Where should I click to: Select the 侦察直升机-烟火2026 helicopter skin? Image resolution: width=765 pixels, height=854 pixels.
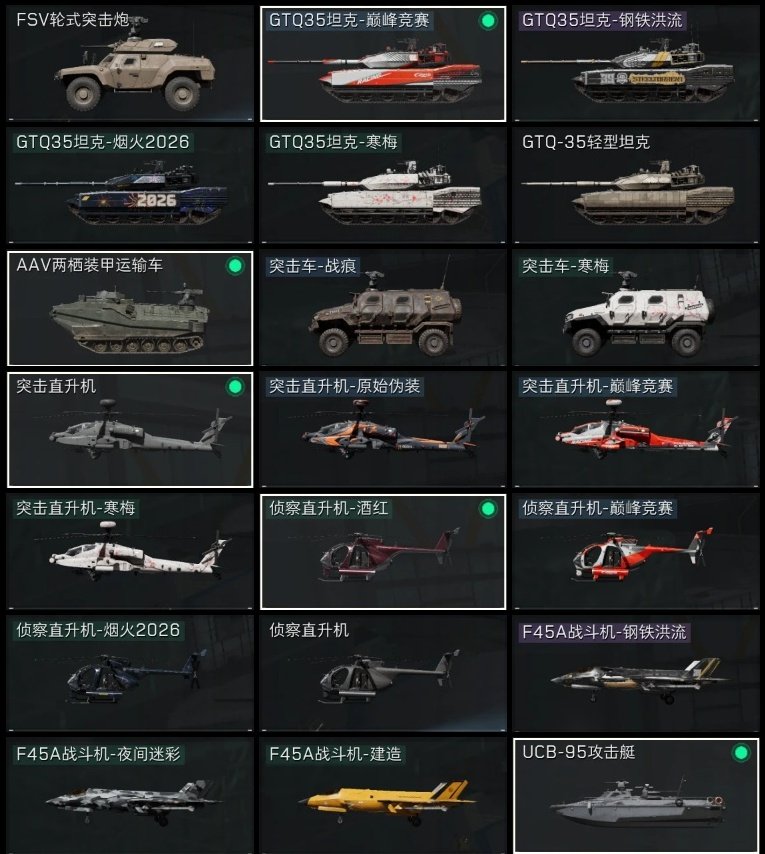point(130,674)
